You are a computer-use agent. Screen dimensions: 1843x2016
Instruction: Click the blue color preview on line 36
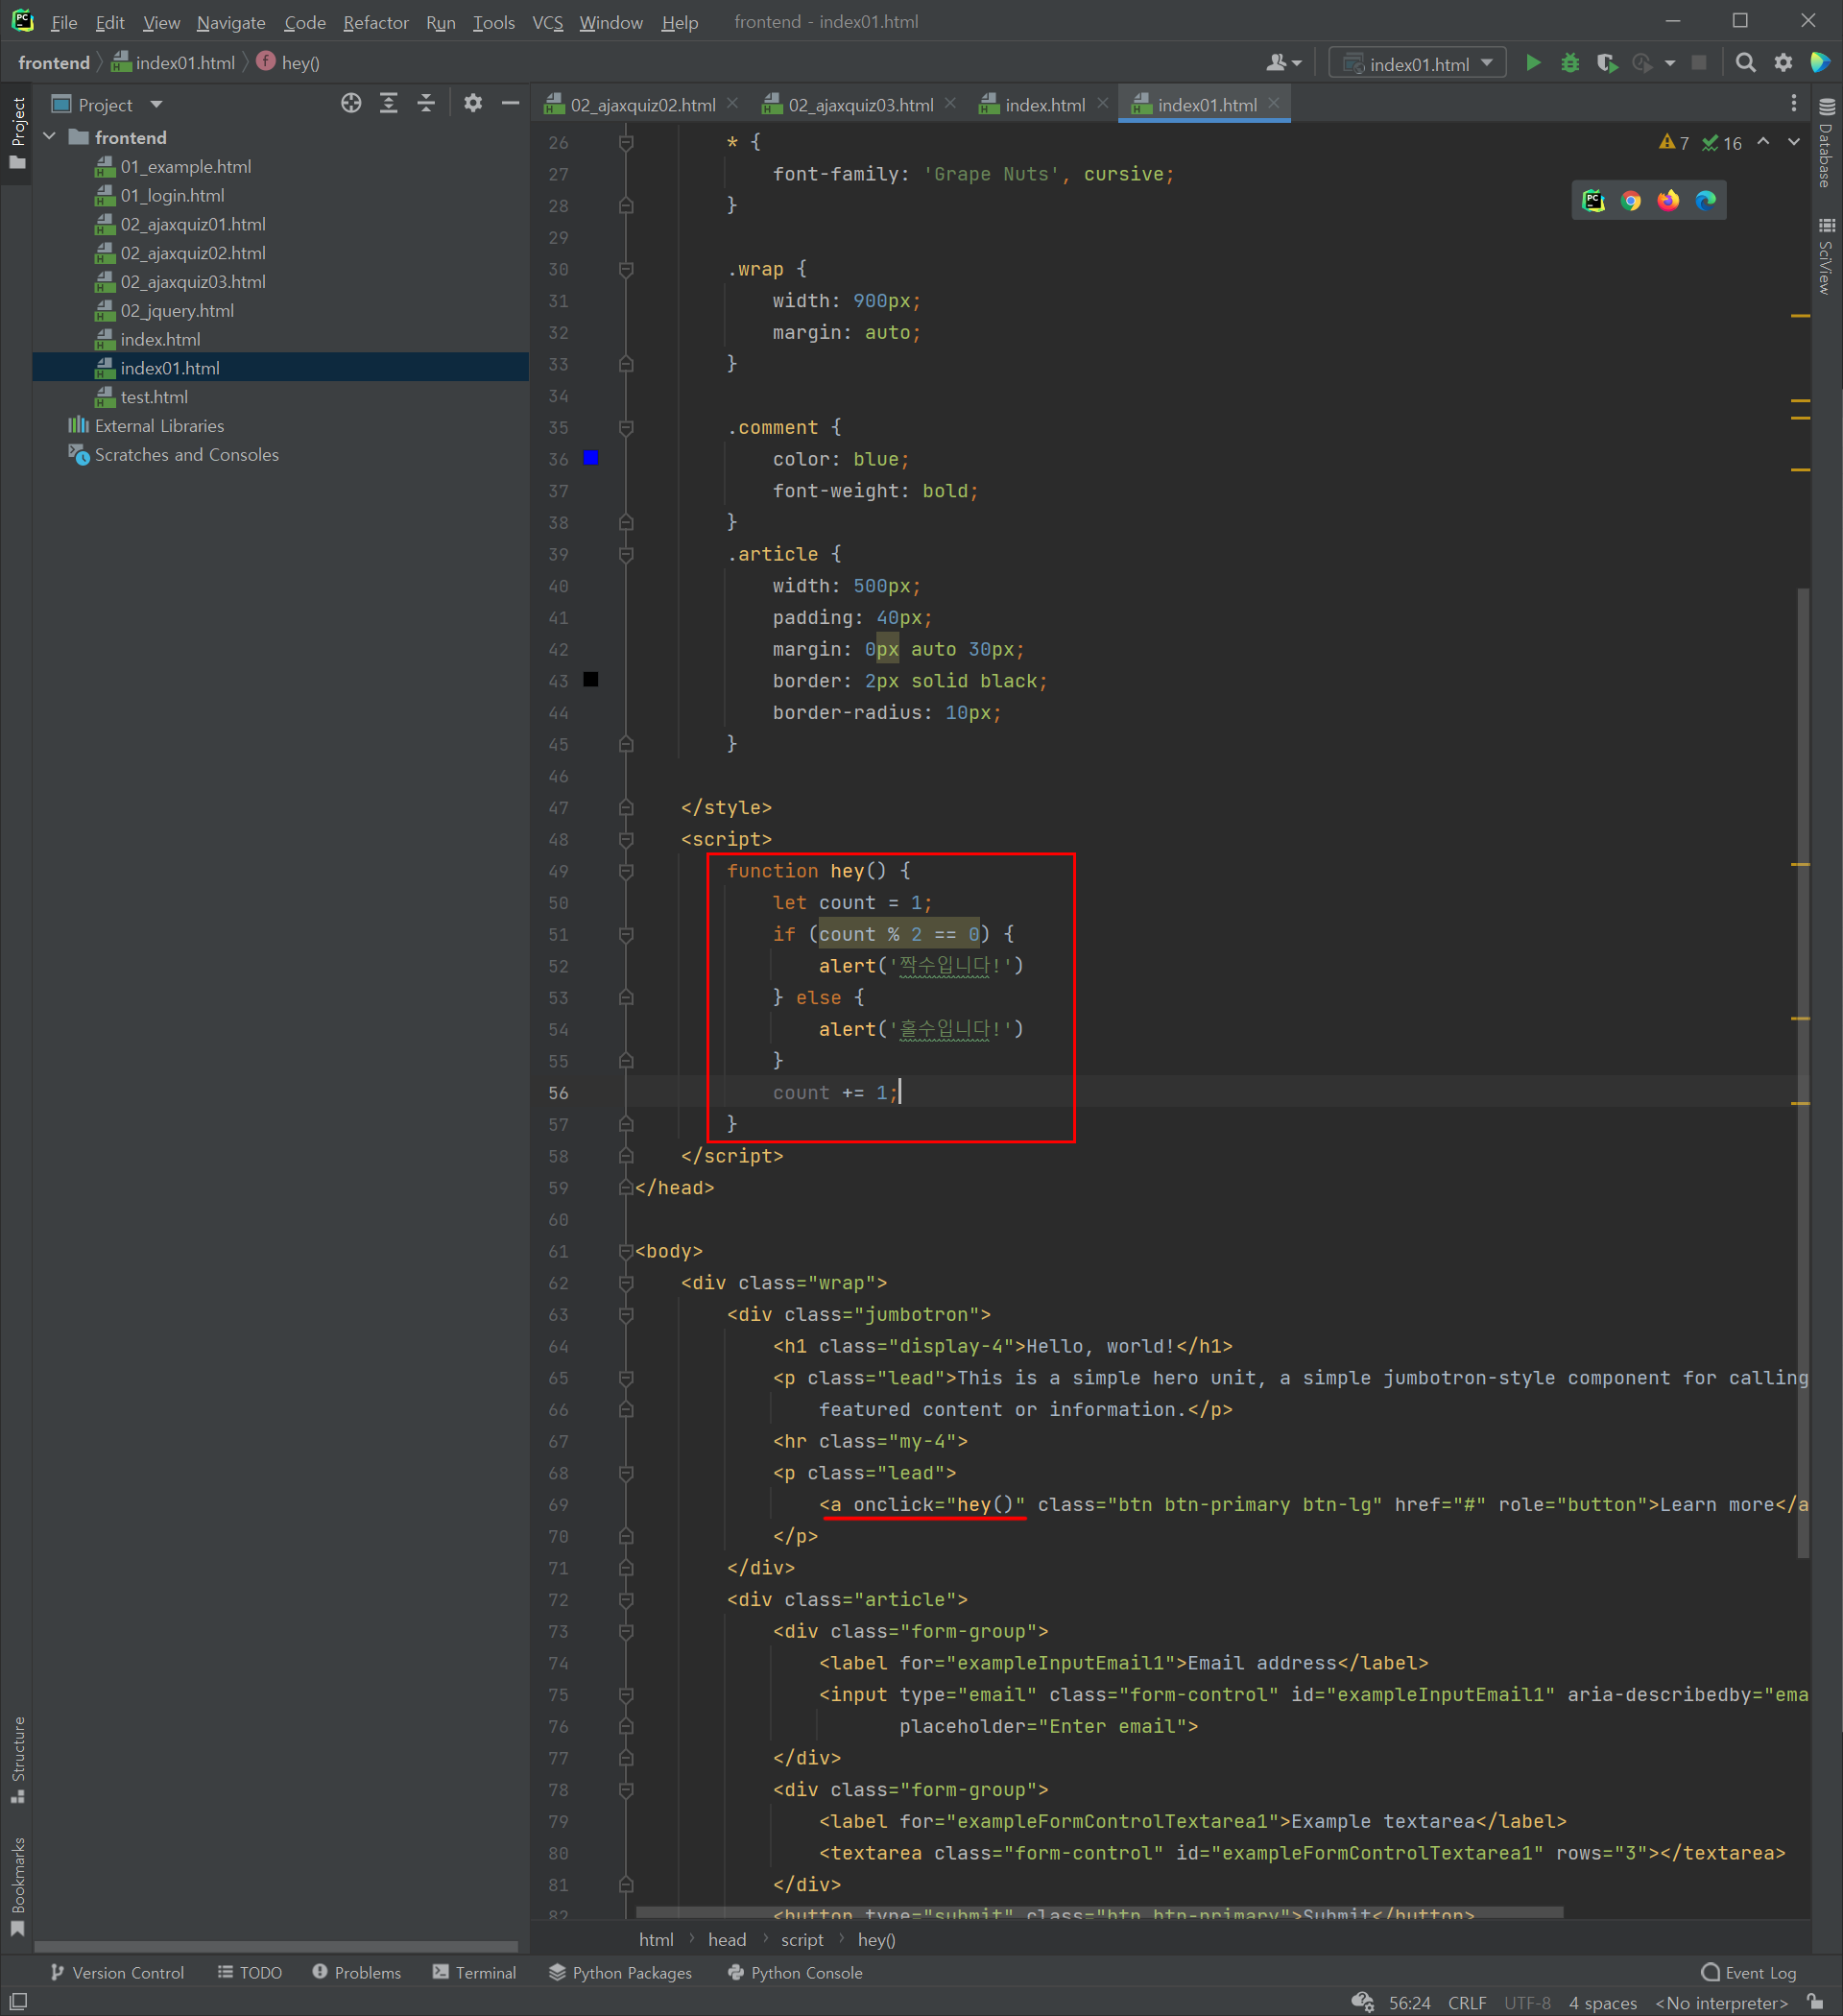pyautogui.click(x=591, y=459)
